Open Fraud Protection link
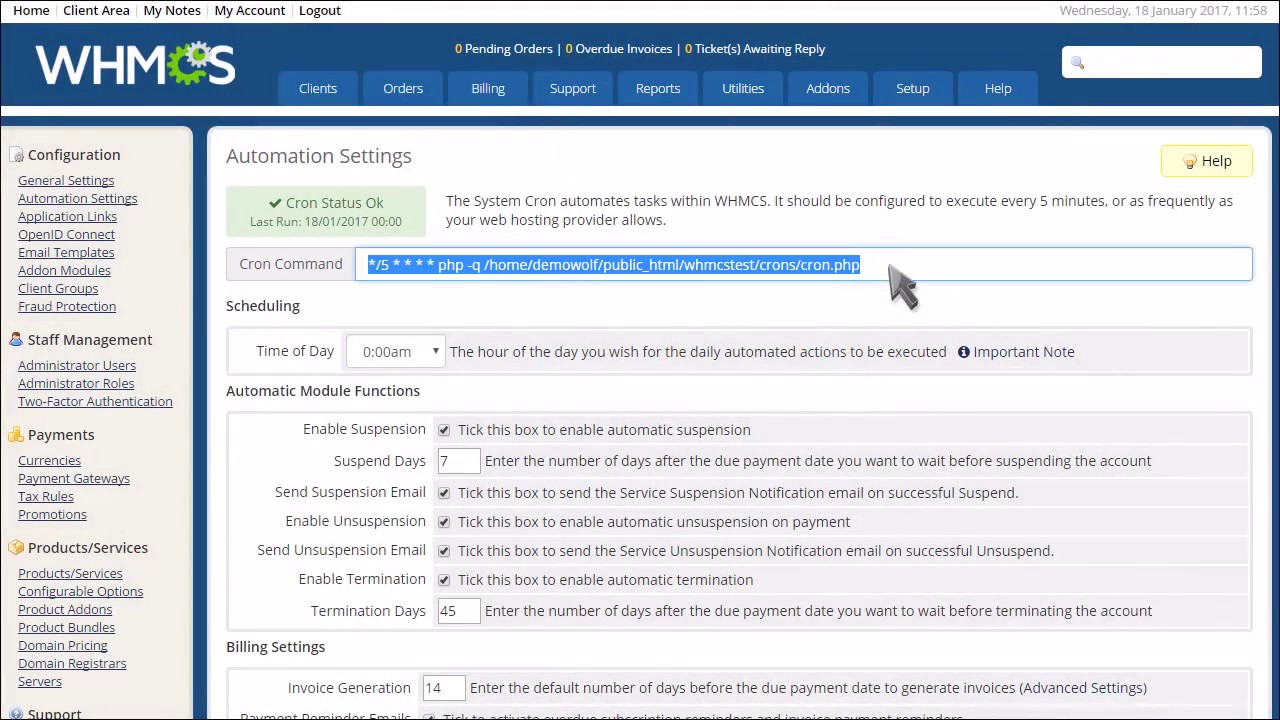This screenshot has width=1280, height=720. pyautogui.click(x=67, y=307)
